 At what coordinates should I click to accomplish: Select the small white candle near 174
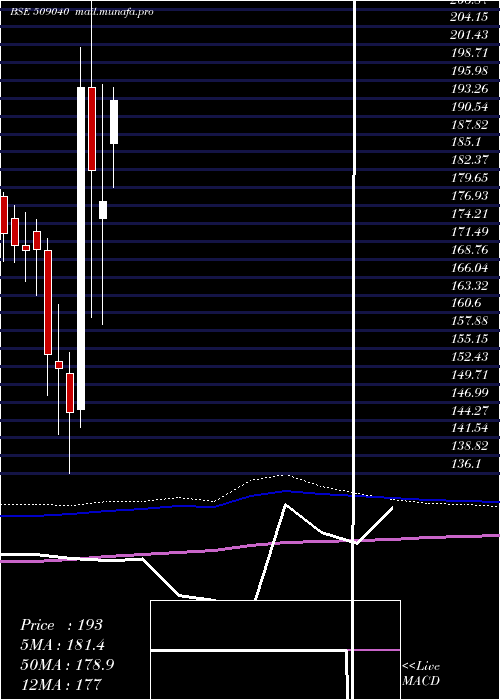[x=103, y=210]
